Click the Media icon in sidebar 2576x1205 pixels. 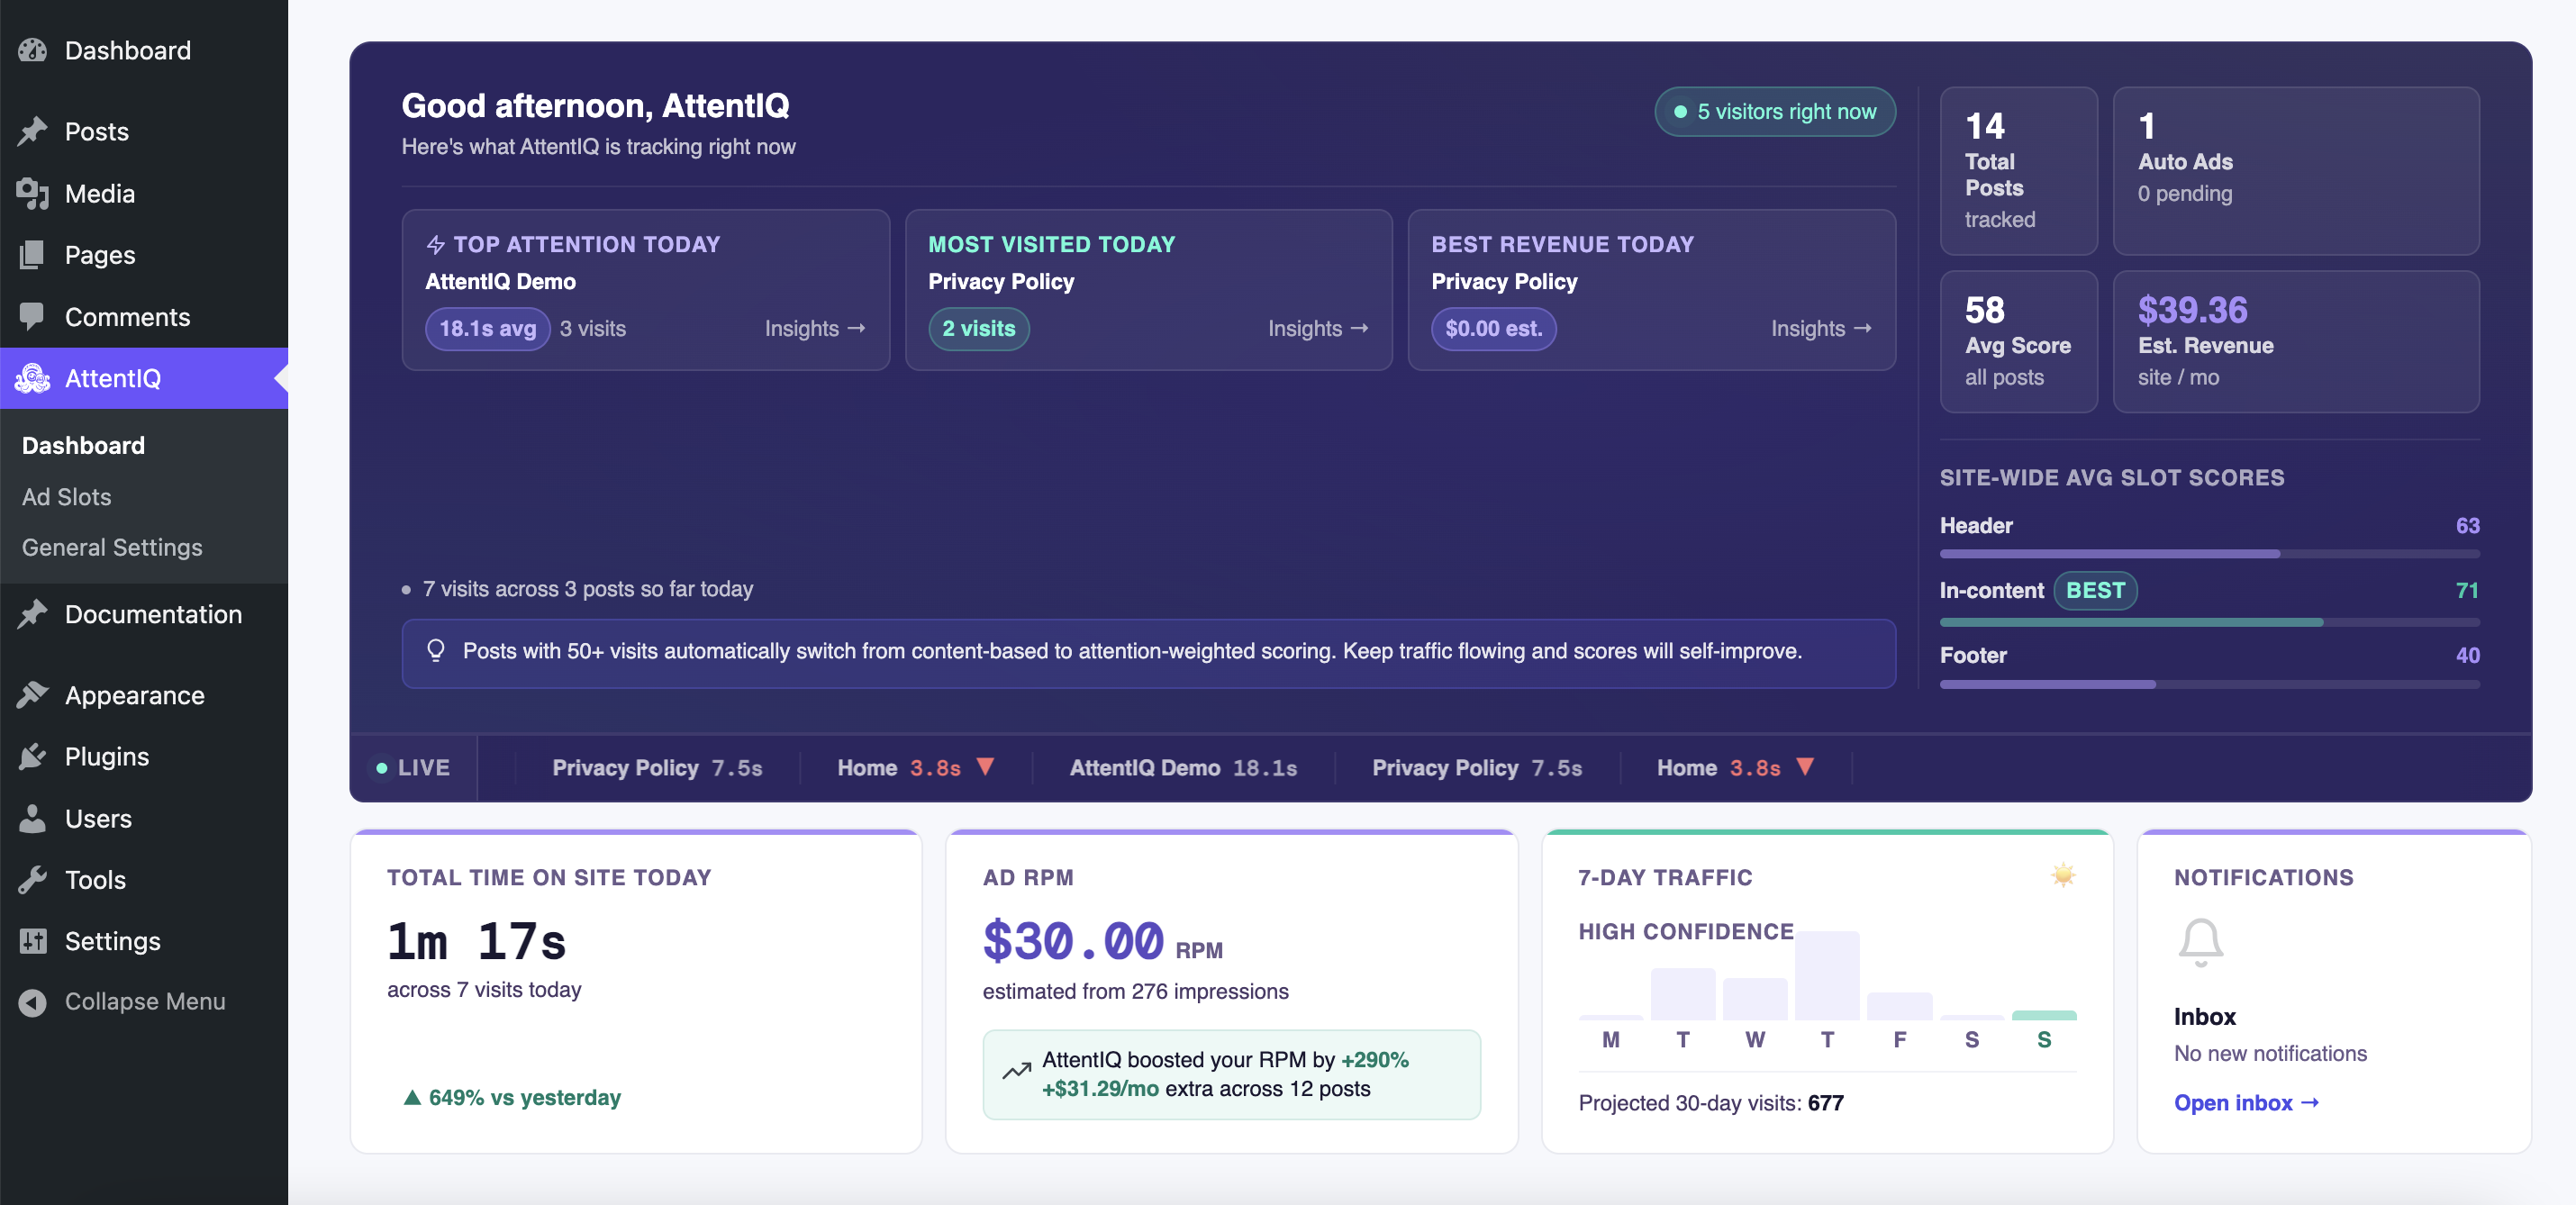pyautogui.click(x=33, y=193)
